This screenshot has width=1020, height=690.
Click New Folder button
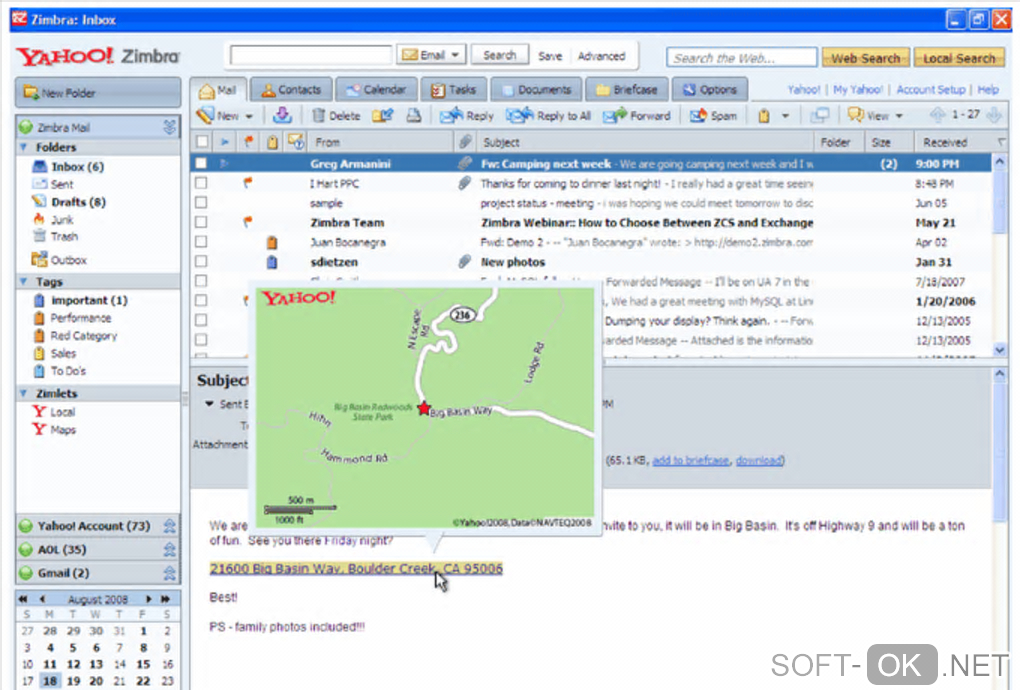point(98,92)
